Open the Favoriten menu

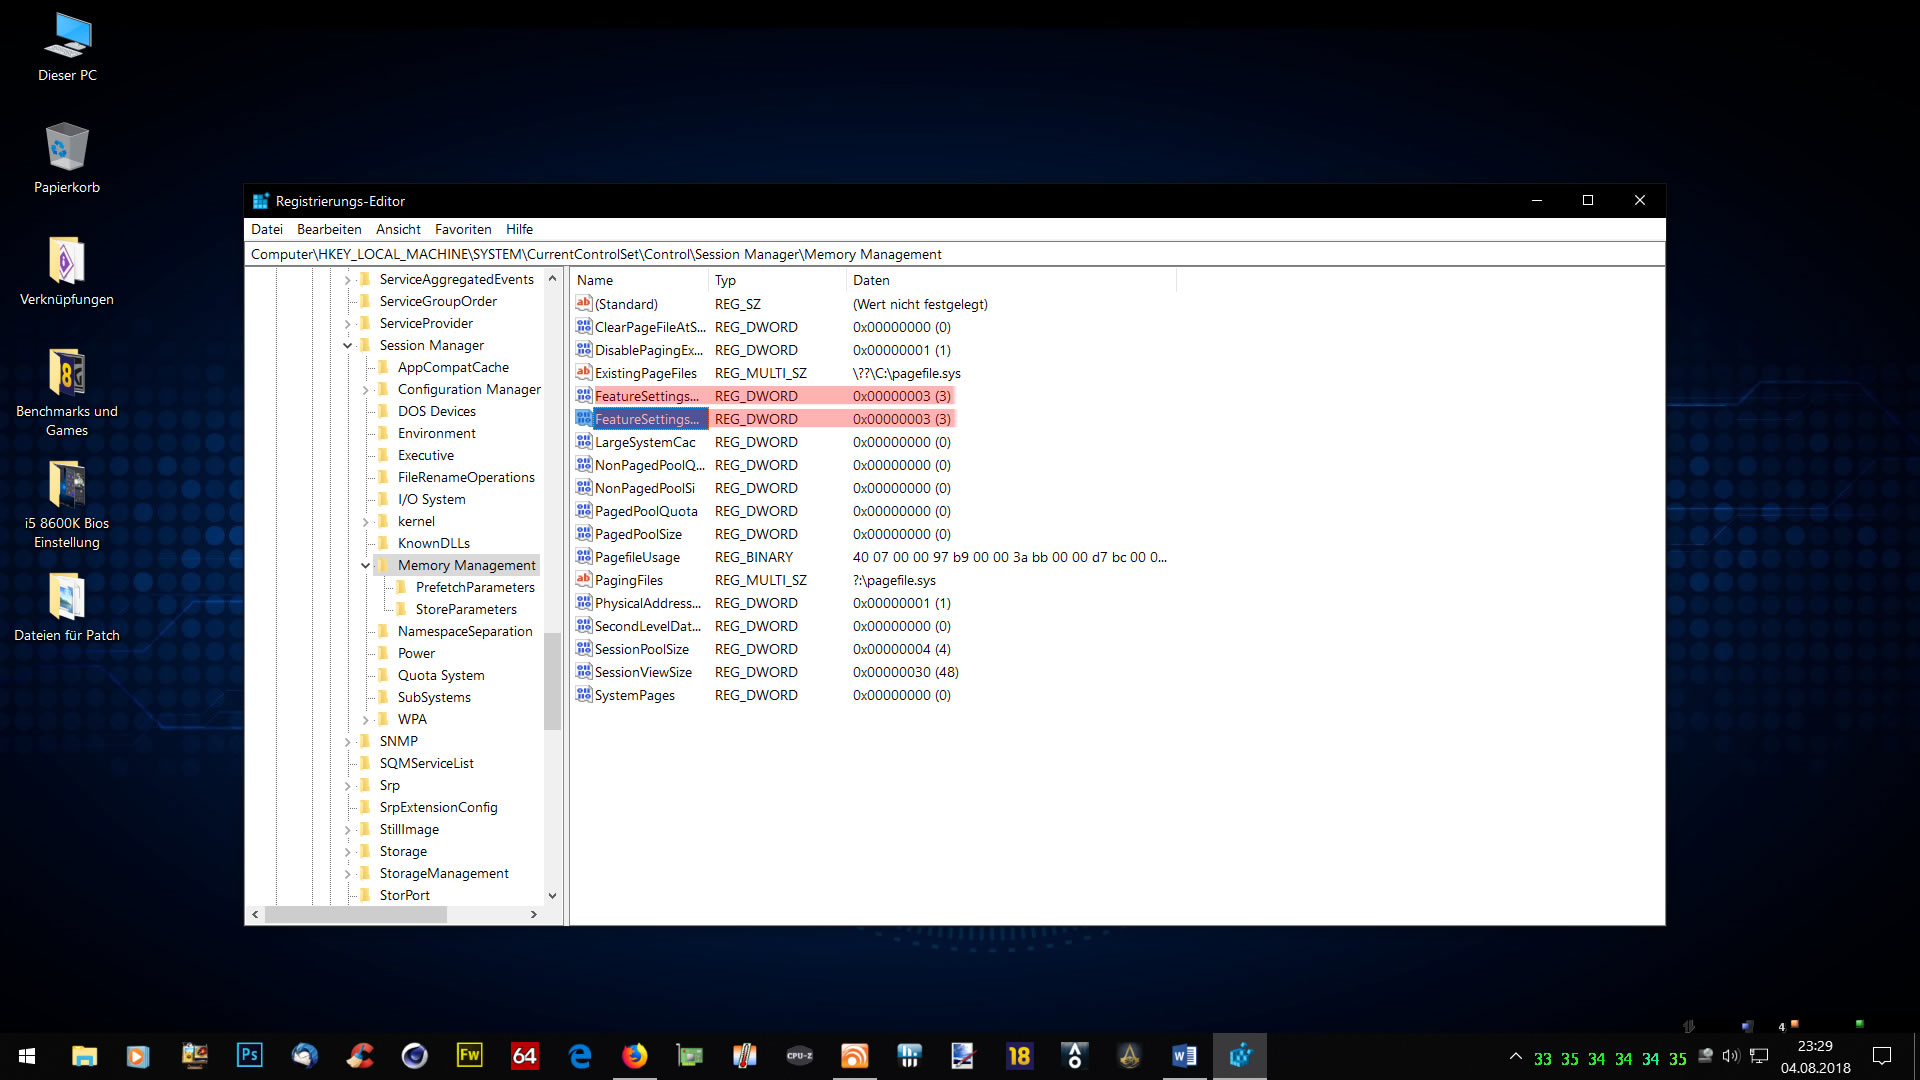(x=463, y=229)
